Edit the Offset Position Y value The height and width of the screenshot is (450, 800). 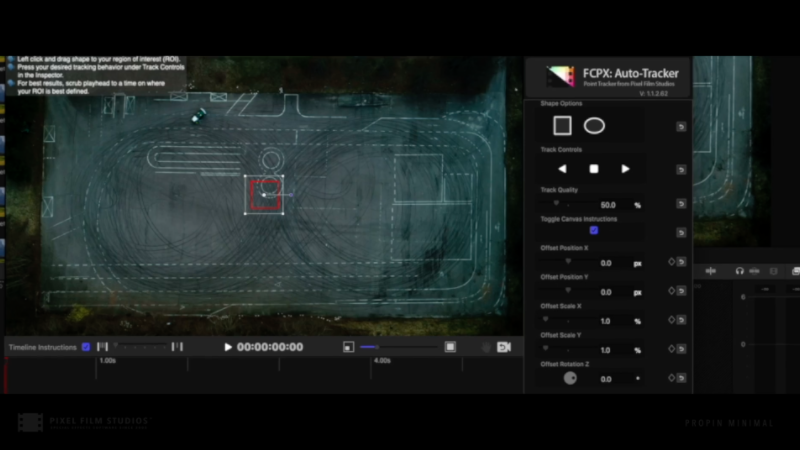(606, 292)
